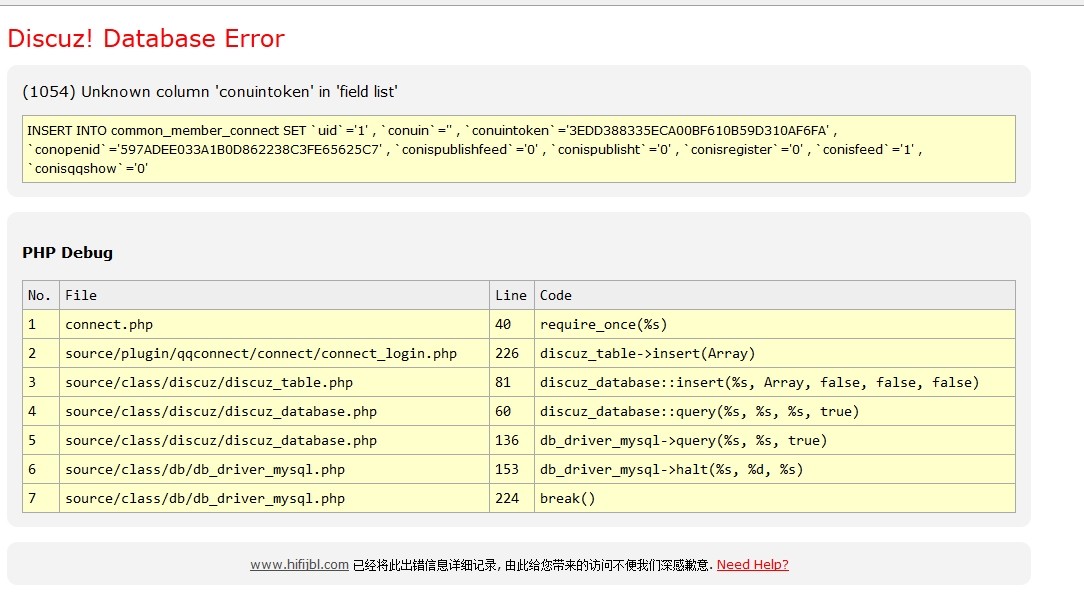Open the 'Need Help?' link
The image size is (1084, 608).
[752, 565]
